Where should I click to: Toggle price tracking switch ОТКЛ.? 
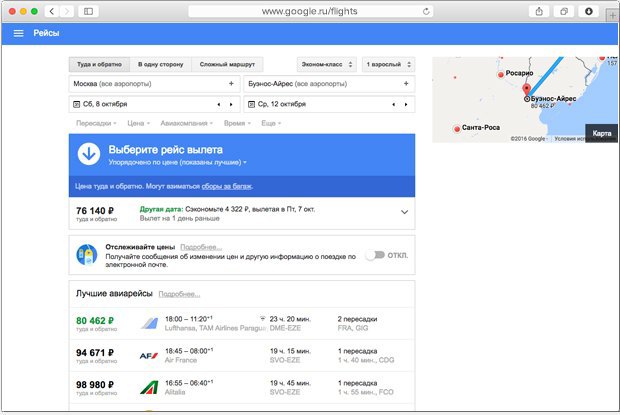coord(375,255)
